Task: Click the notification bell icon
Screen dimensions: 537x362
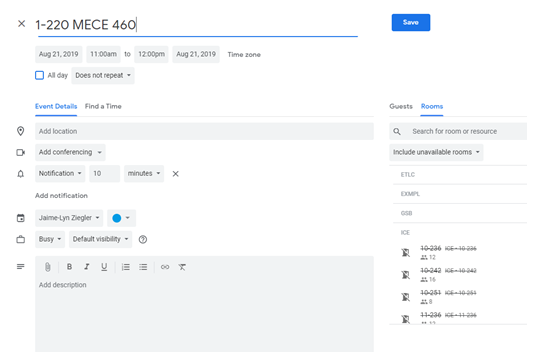Action: [x=21, y=174]
